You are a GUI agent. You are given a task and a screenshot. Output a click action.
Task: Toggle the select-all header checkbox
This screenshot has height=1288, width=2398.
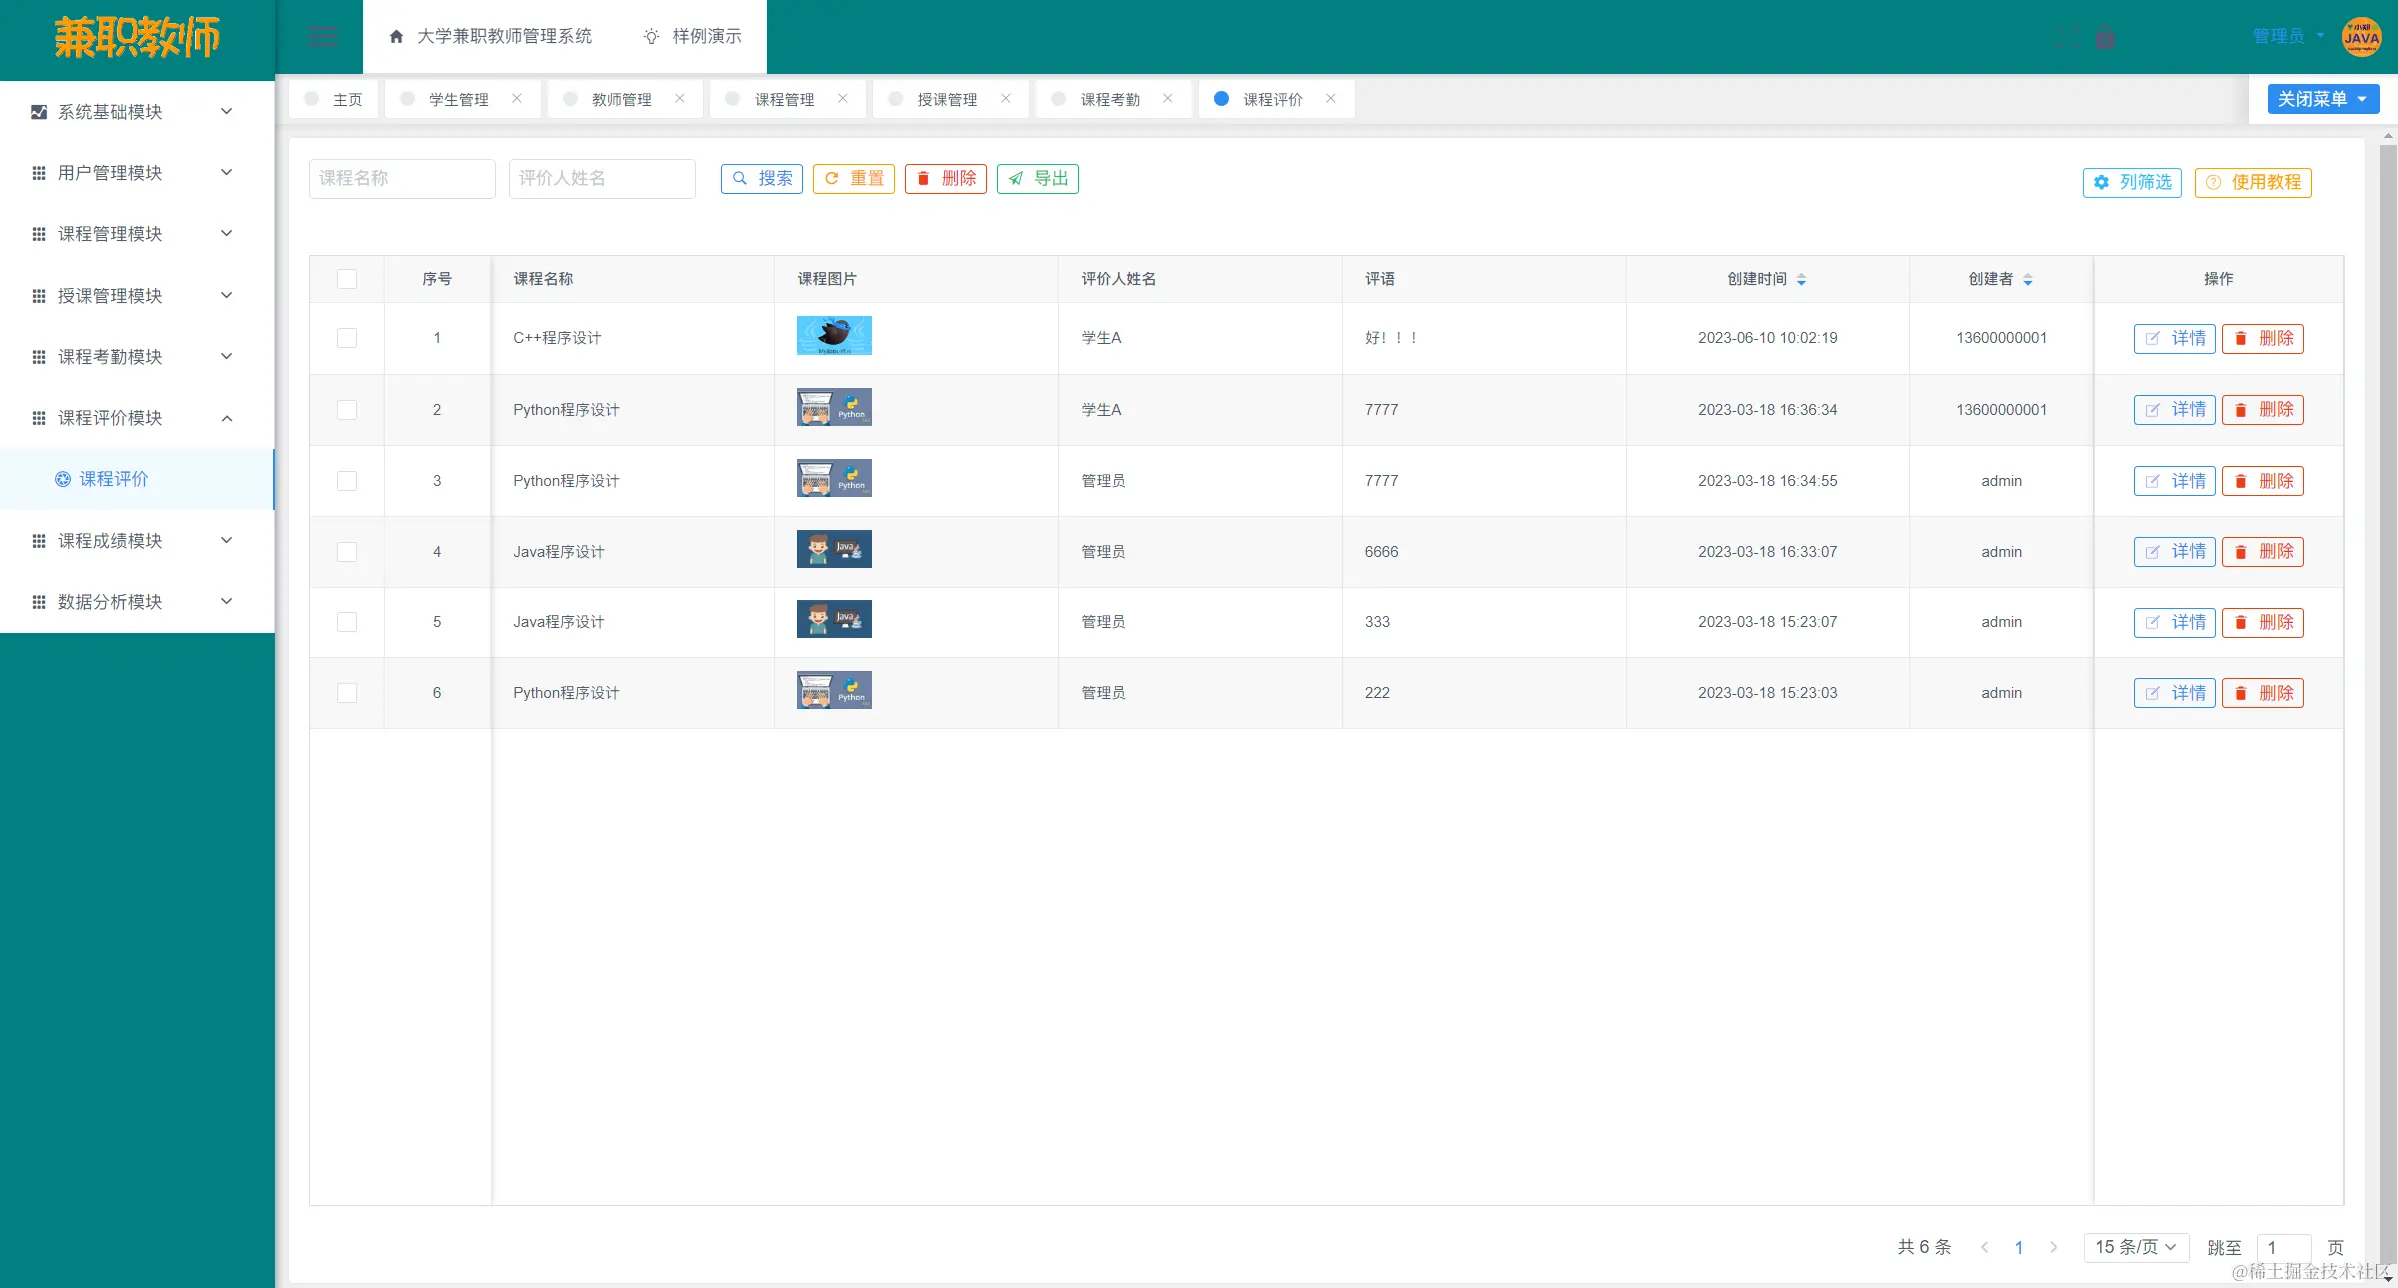tap(347, 279)
